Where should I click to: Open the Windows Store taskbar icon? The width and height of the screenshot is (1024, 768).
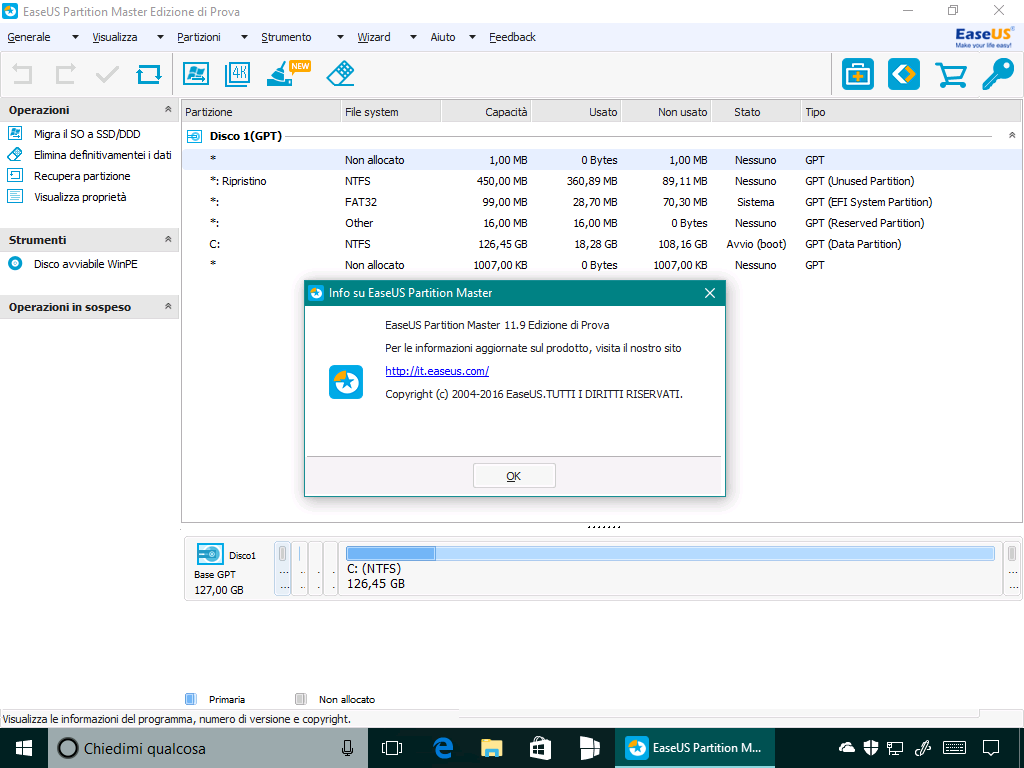(x=540, y=748)
